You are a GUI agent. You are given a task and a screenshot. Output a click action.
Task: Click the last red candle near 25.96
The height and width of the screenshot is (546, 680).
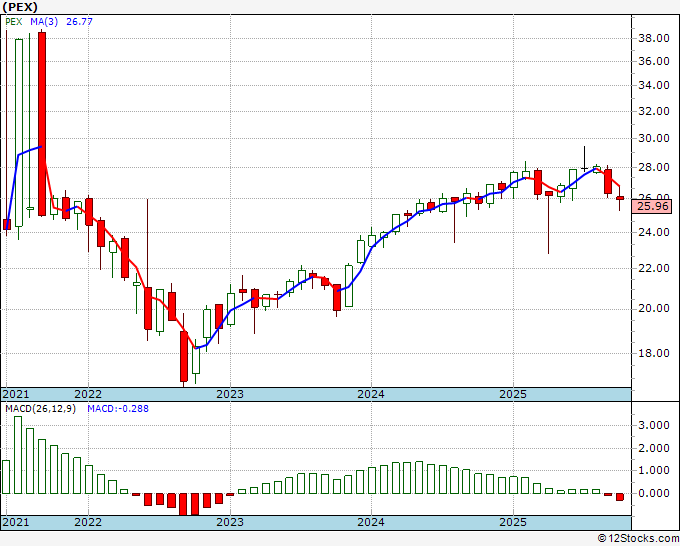620,198
